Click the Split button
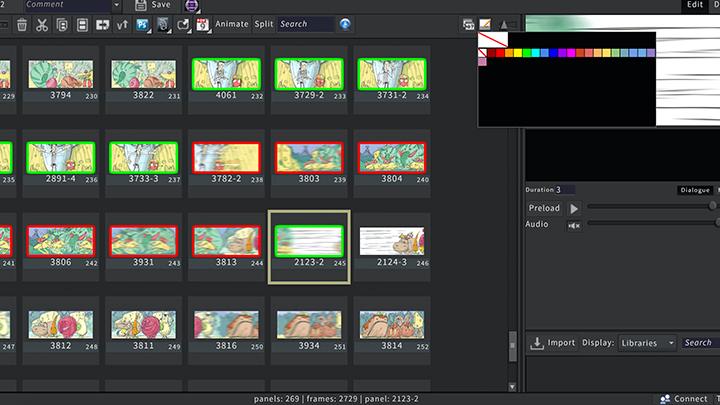The height and width of the screenshot is (405, 720). 263,24
